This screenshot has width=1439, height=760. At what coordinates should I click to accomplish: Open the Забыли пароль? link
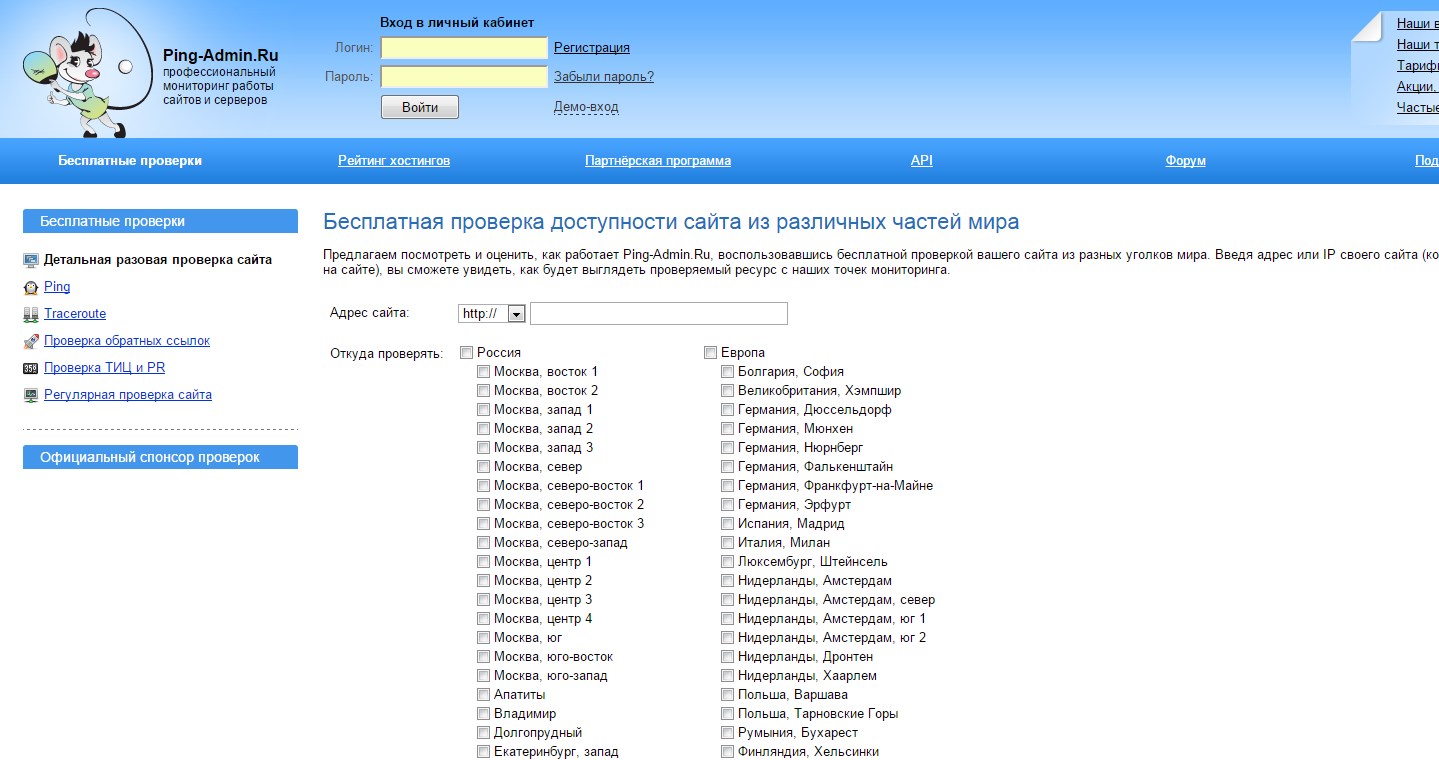(x=604, y=77)
